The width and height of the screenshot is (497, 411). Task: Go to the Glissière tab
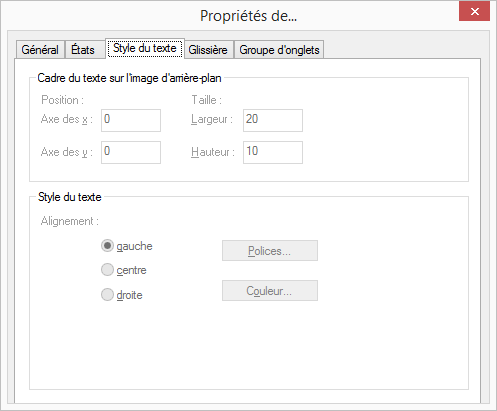point(209,50)
